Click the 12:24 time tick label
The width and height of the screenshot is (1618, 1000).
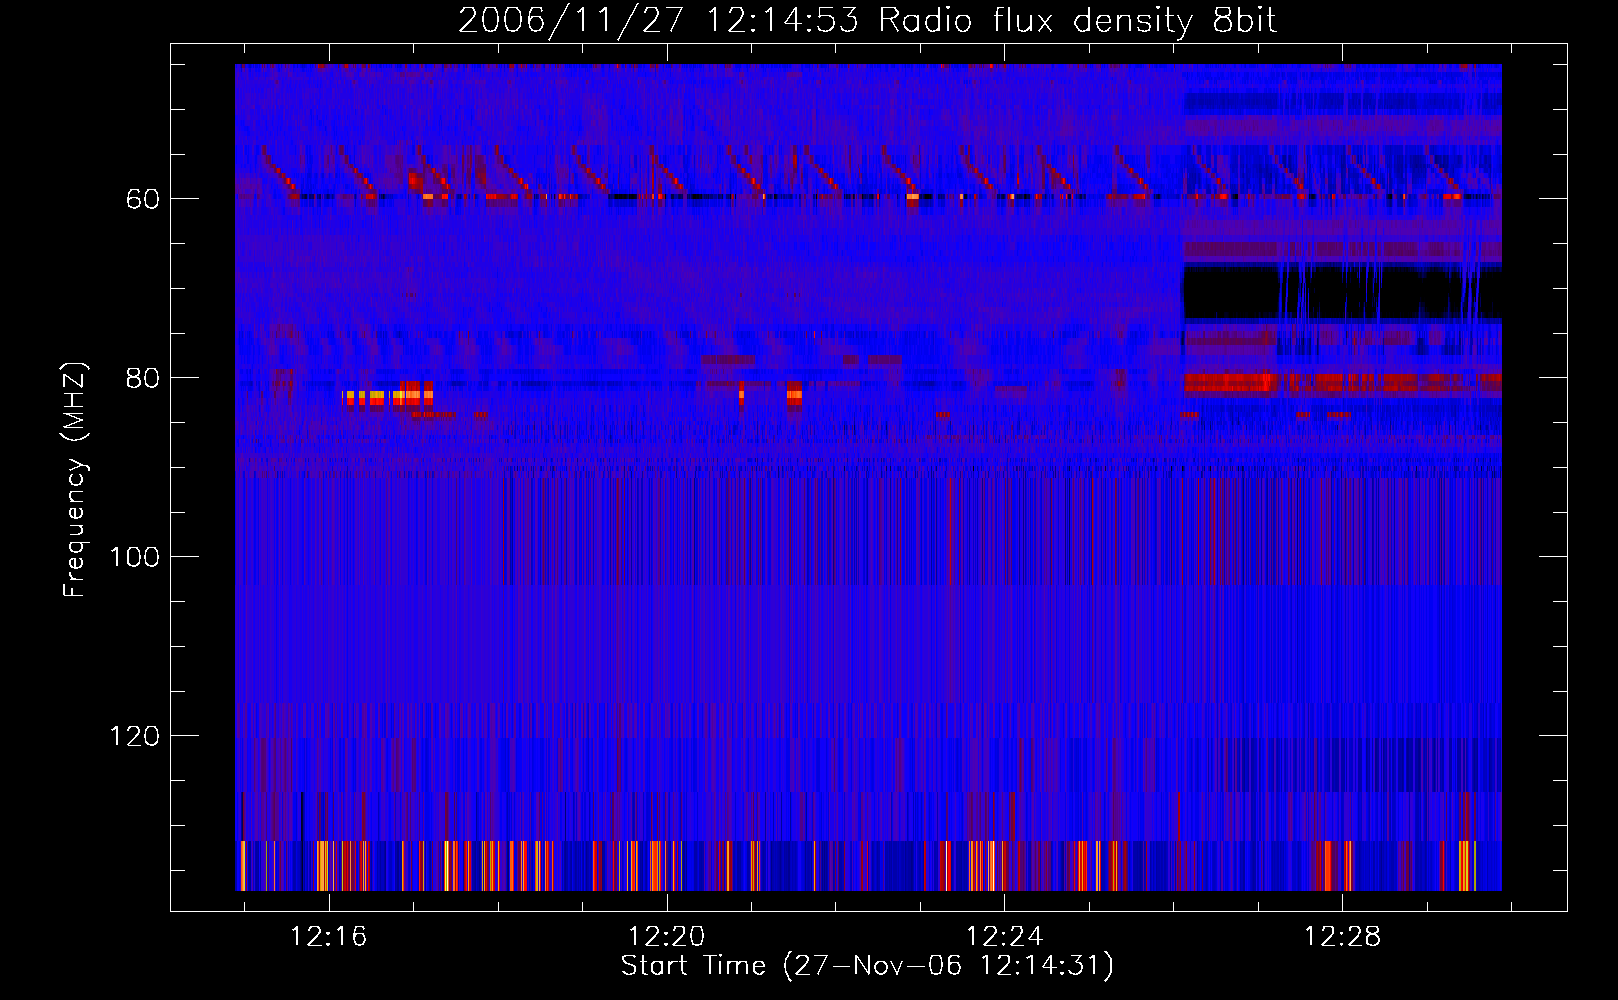[x=1005, y=936]
